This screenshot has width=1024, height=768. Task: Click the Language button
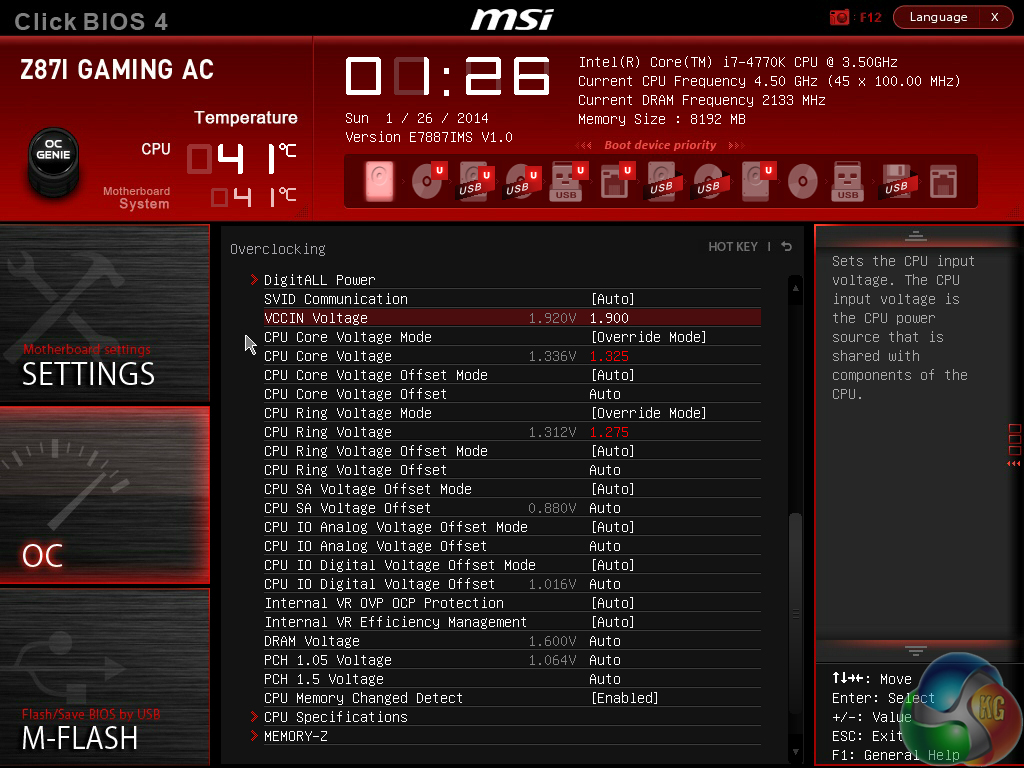938,17
